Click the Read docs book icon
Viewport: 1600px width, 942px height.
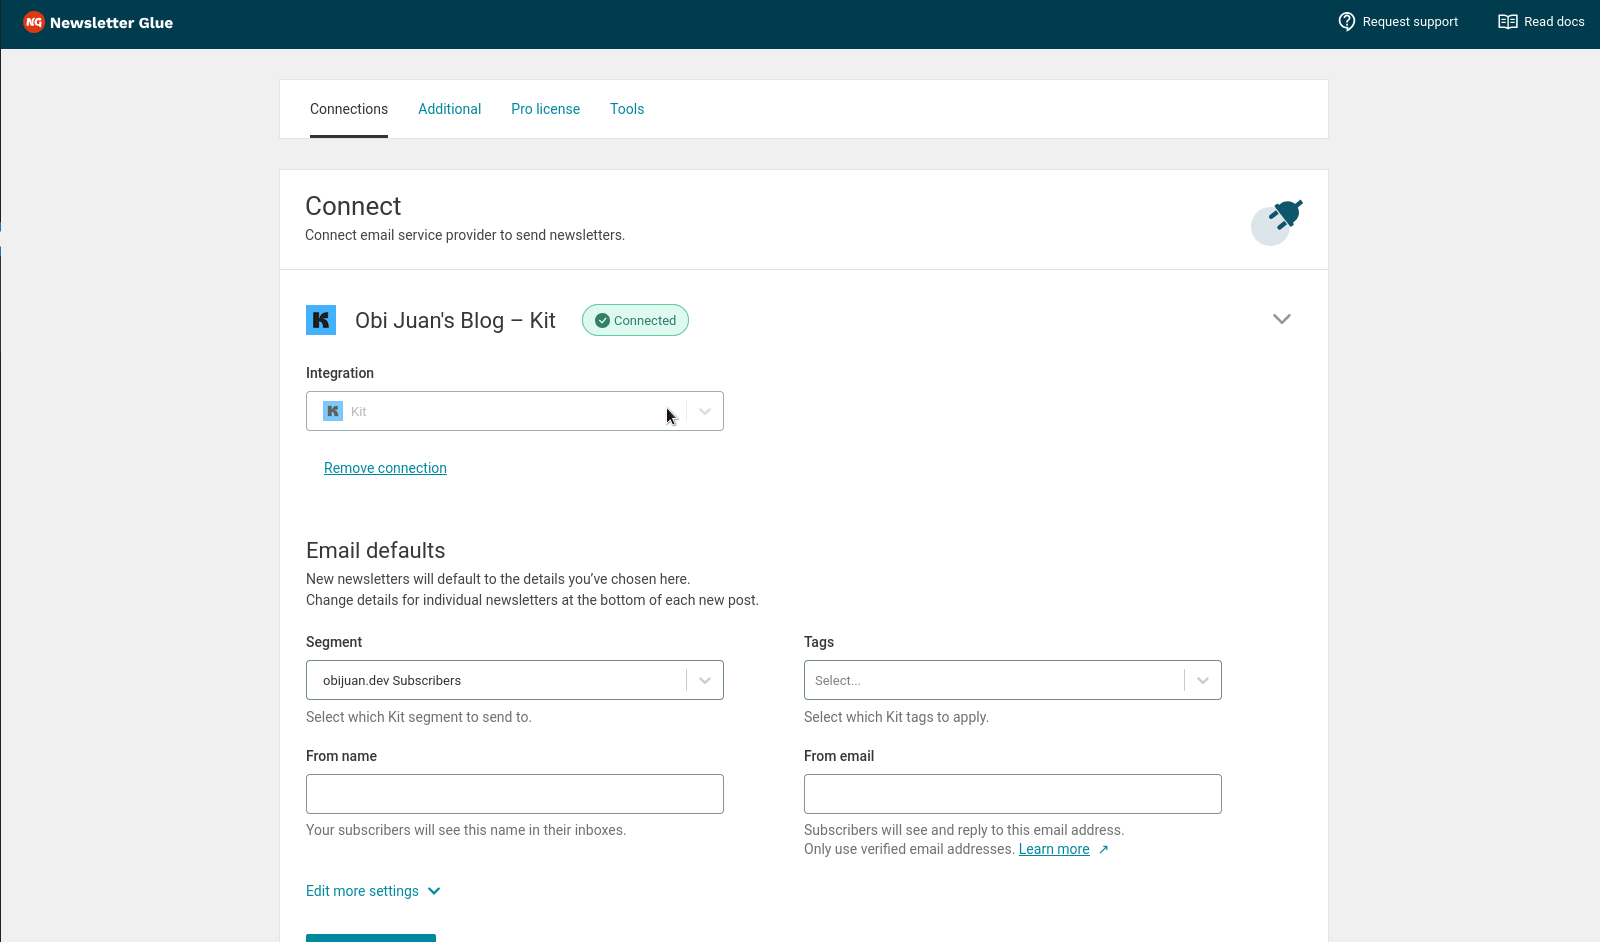[1507, 22]
